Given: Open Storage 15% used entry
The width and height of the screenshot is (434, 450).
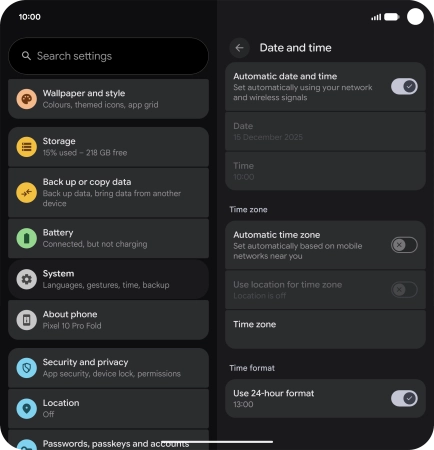Looking at the screenshot, I should (109, 147).
